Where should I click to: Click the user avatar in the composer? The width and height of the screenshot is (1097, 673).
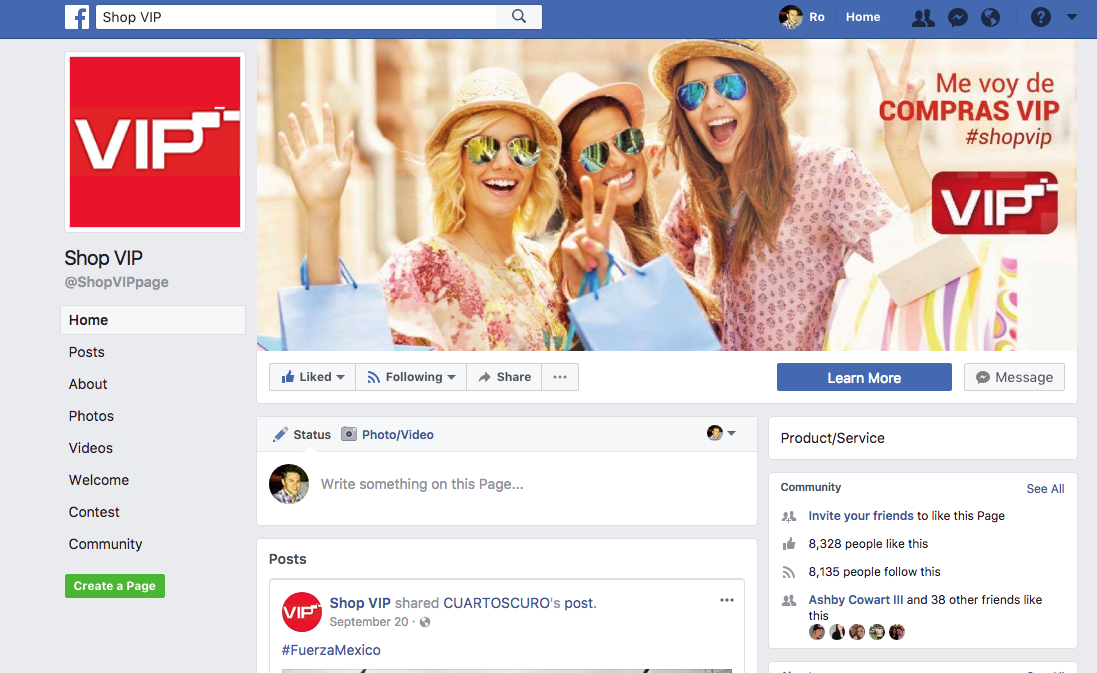(289, 484)
